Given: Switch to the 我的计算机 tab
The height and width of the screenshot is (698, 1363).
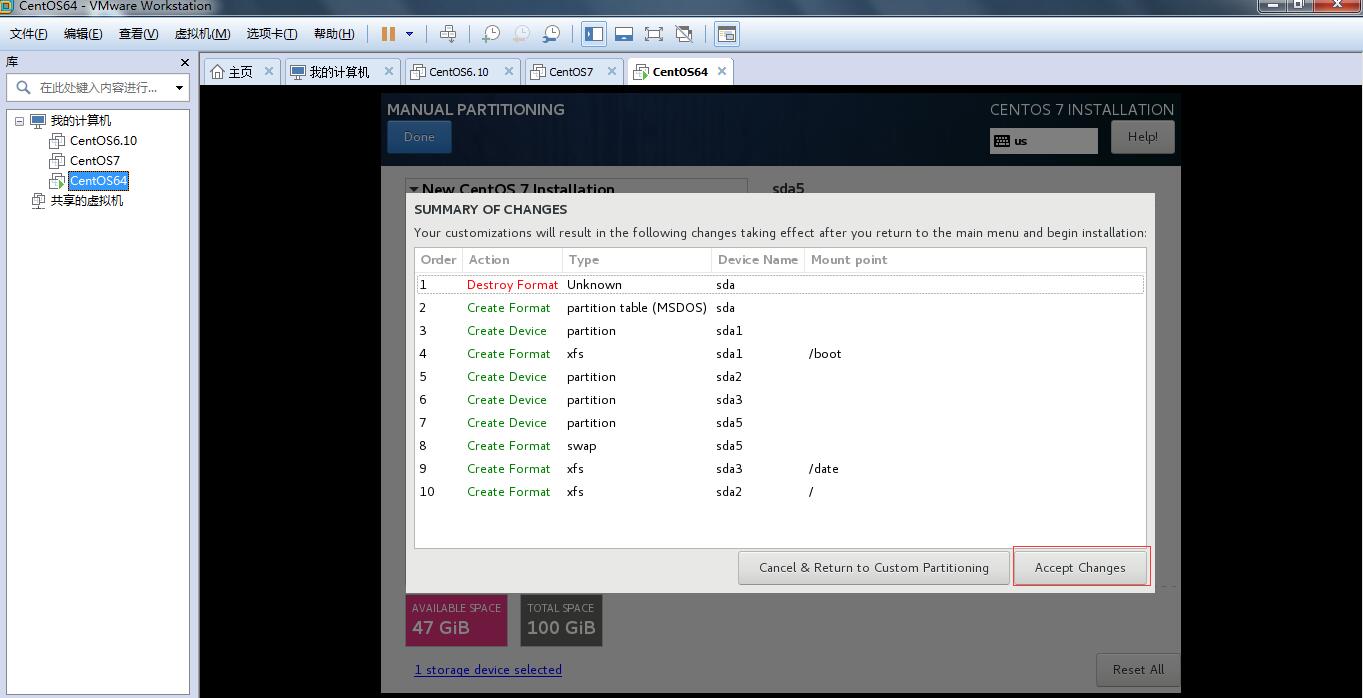Looking at the screenshot, I should [x=339, y=72].
